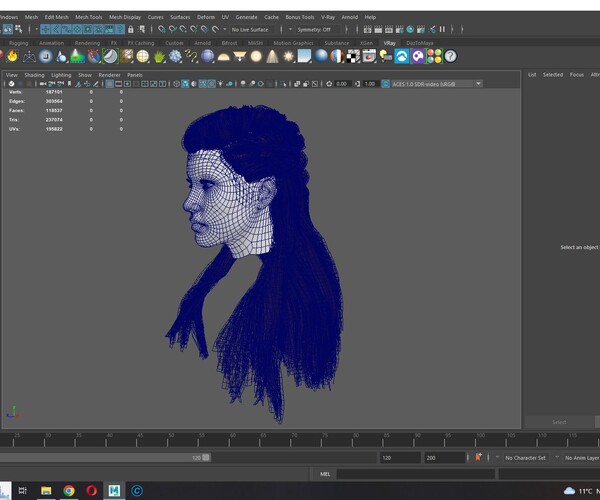The image size is (600, 500).
Task: Open the viewport Panels menu
Action: coord(135,75)
